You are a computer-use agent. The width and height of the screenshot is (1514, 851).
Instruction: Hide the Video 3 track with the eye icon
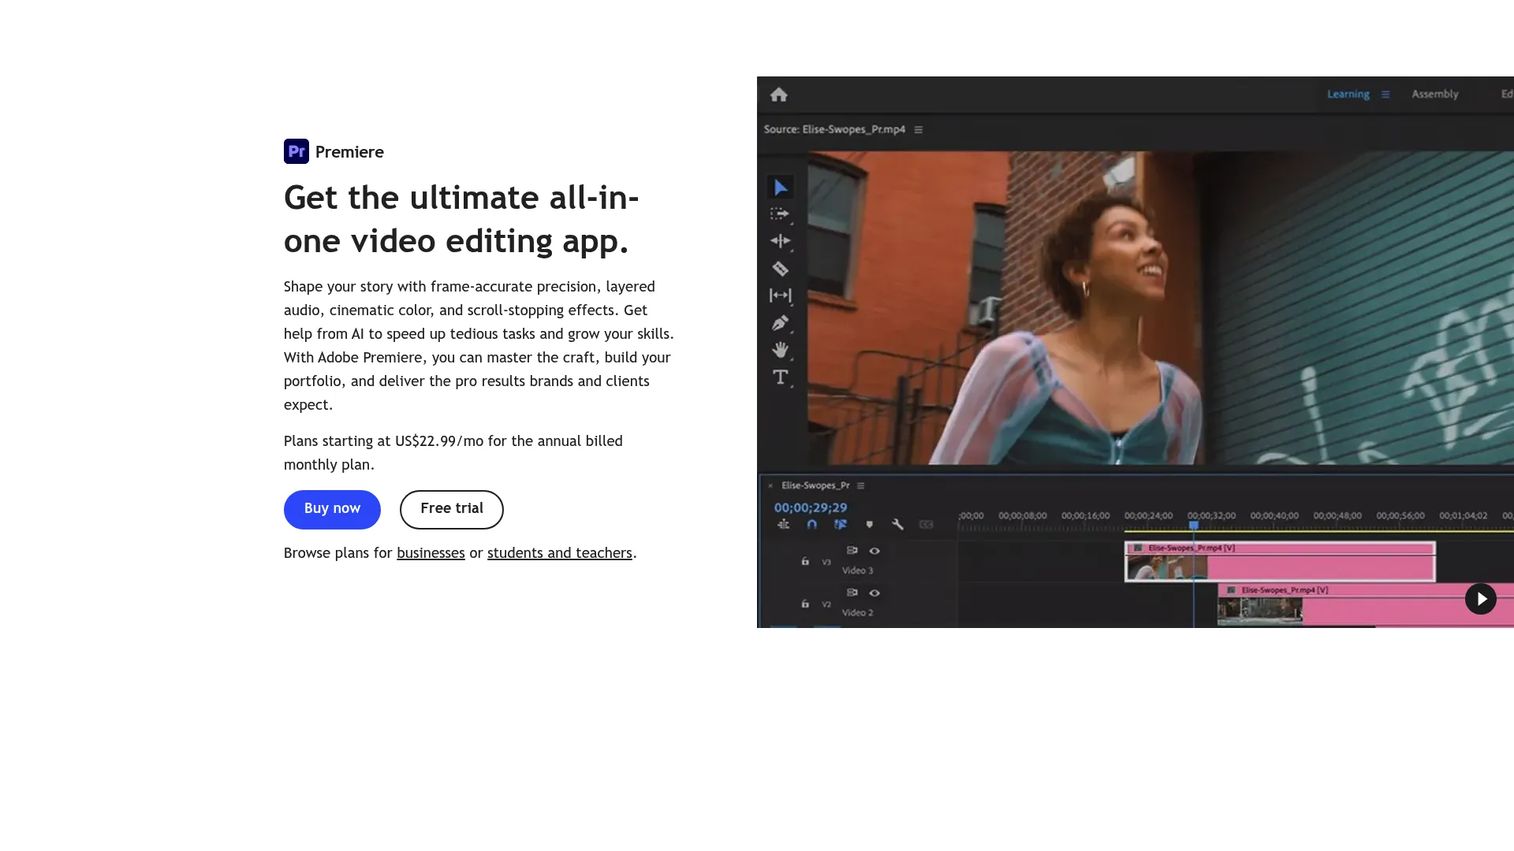click(x=874, y=551)
